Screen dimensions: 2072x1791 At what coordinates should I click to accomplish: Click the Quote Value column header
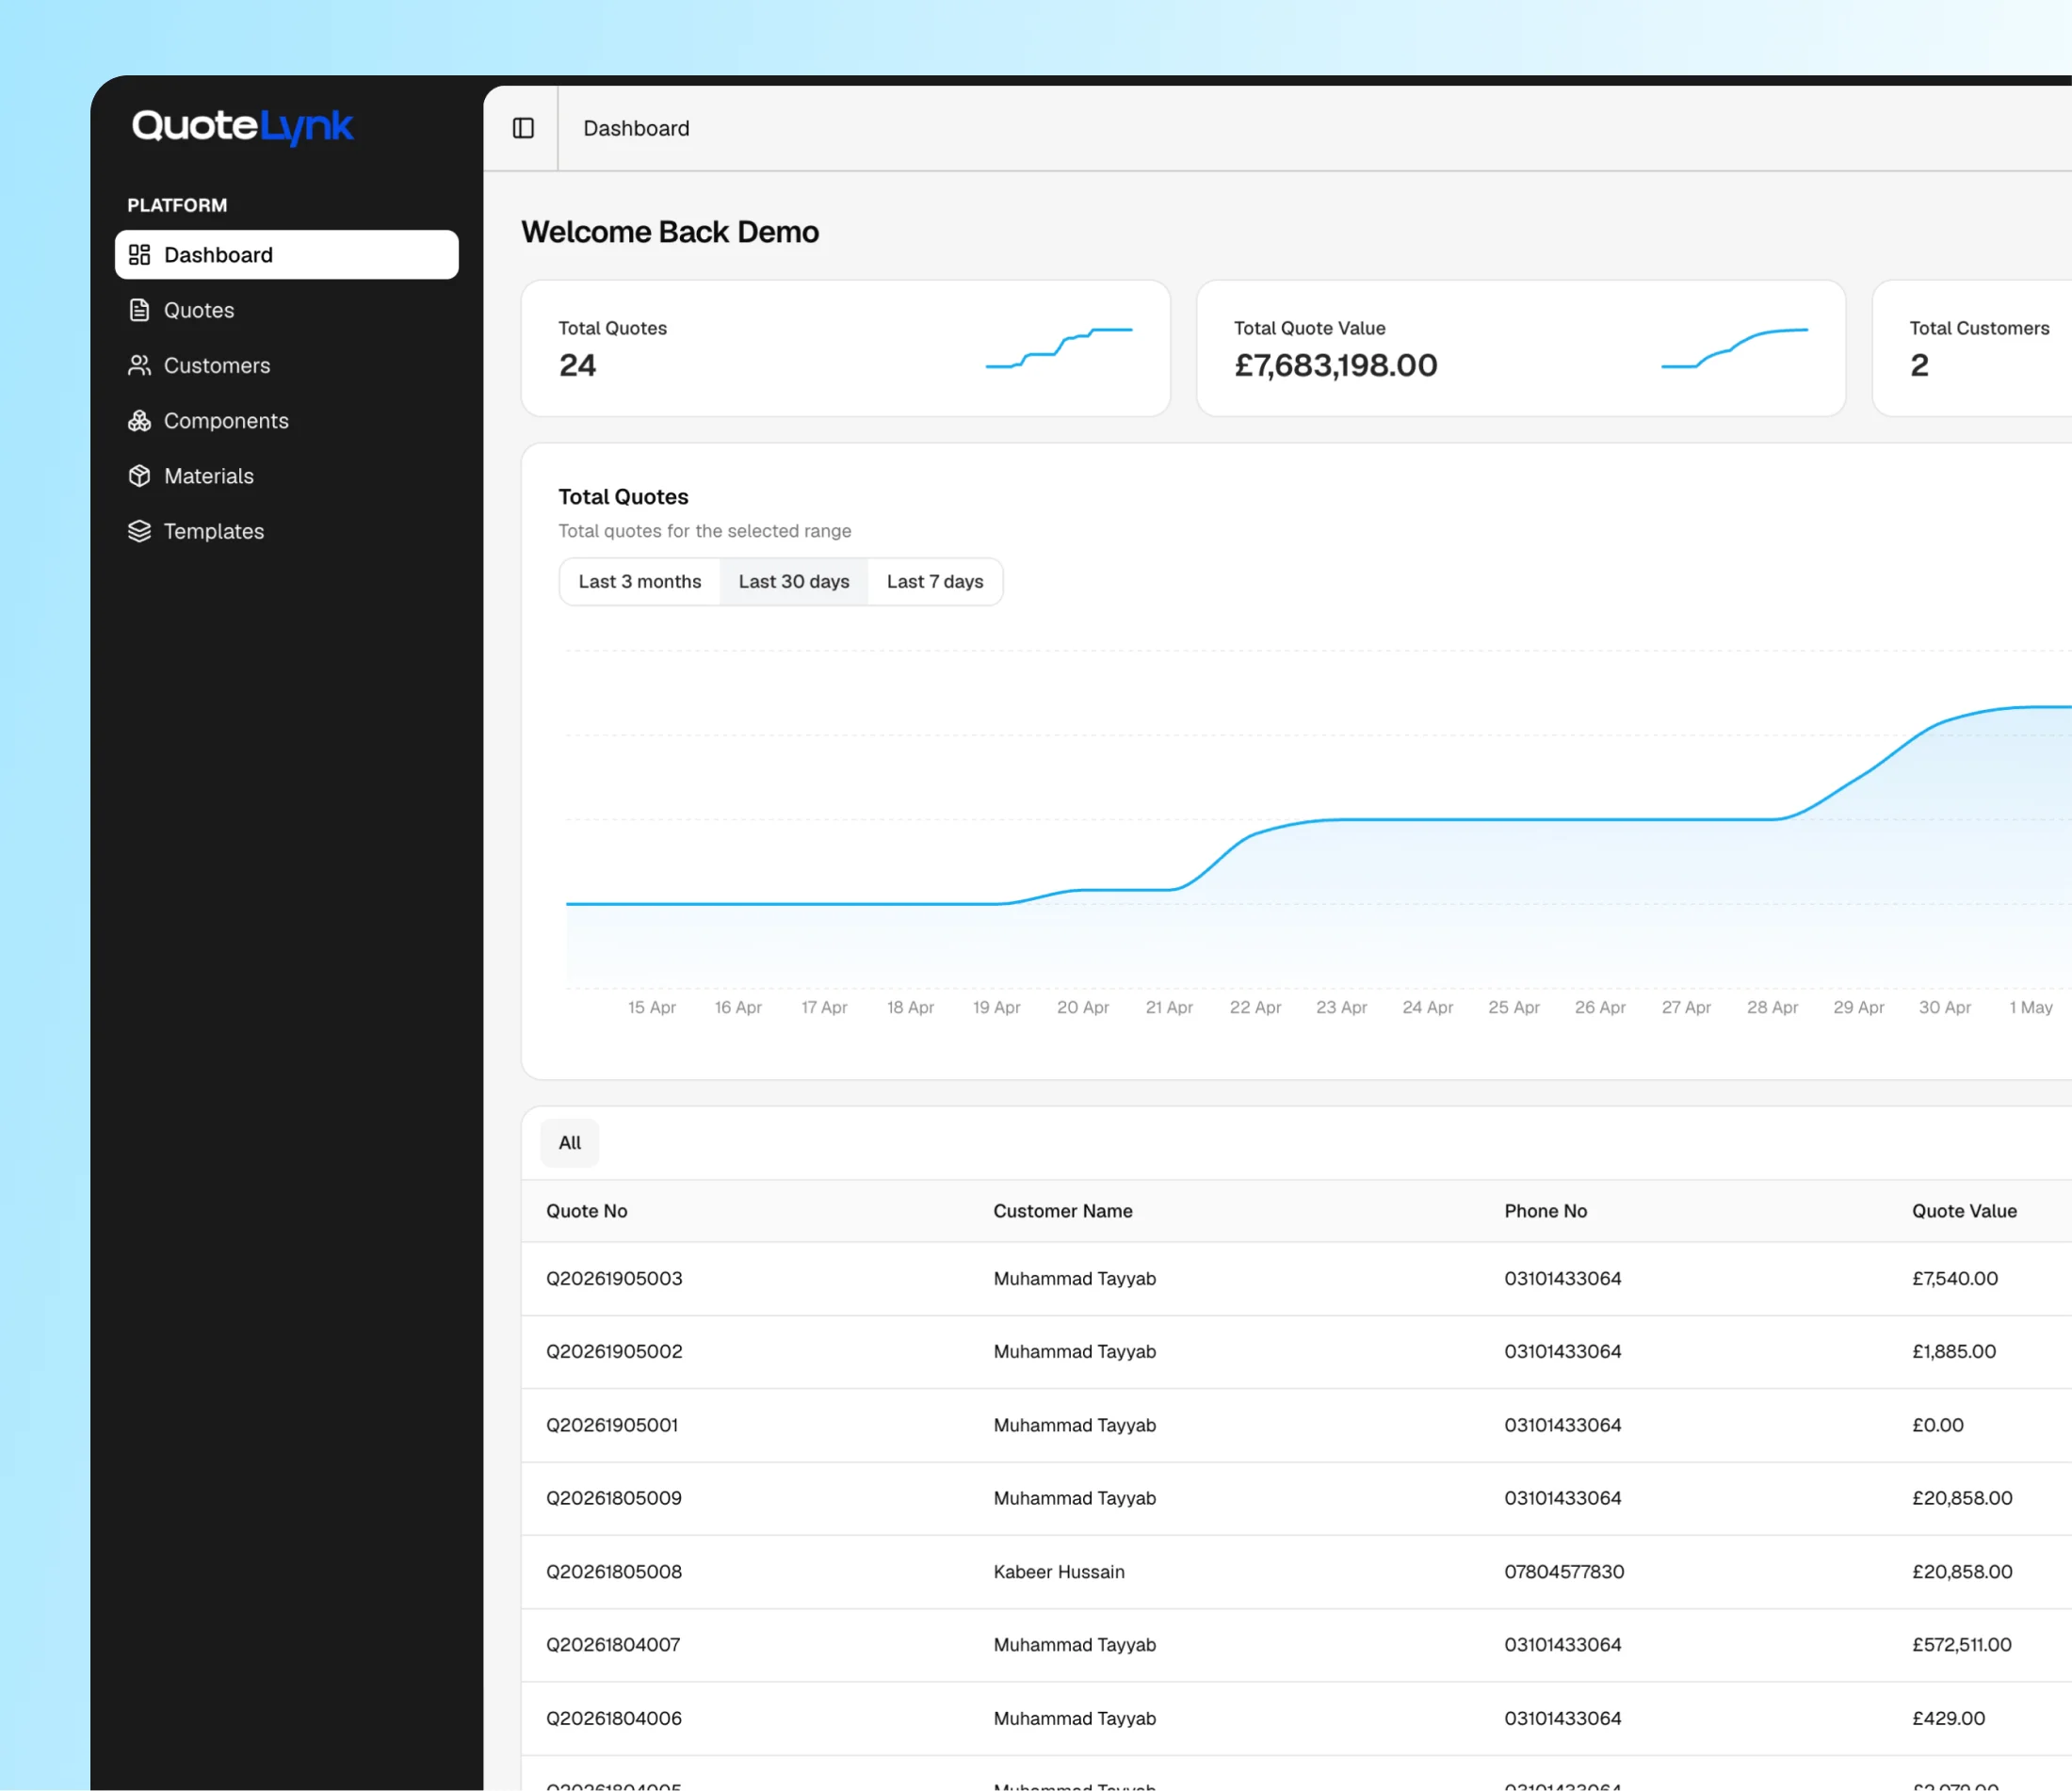(1965, 1211)
